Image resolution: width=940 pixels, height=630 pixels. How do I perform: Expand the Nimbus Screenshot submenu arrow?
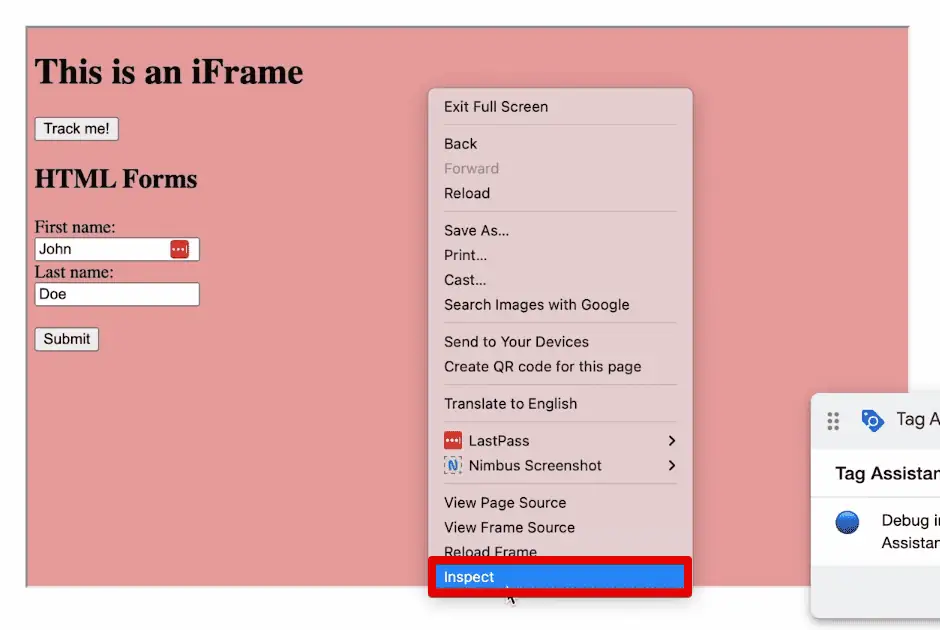pos(672,465)
